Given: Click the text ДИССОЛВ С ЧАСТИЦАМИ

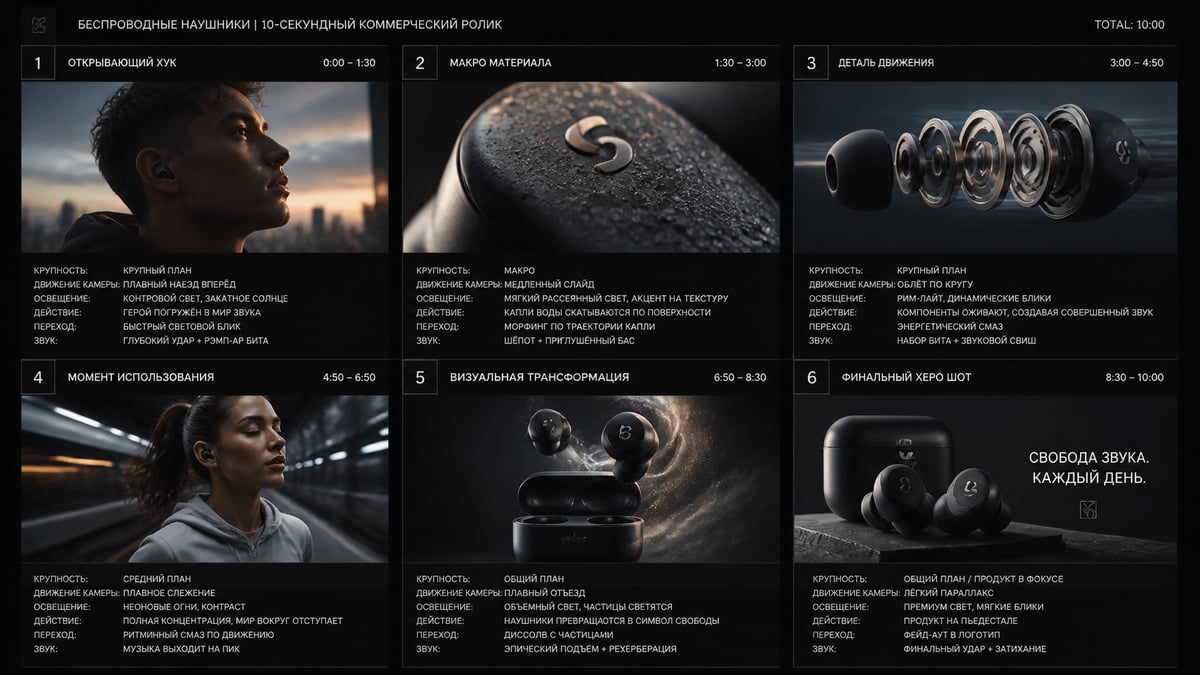Looking at the screenshot, I should click(x=558, y=634).
